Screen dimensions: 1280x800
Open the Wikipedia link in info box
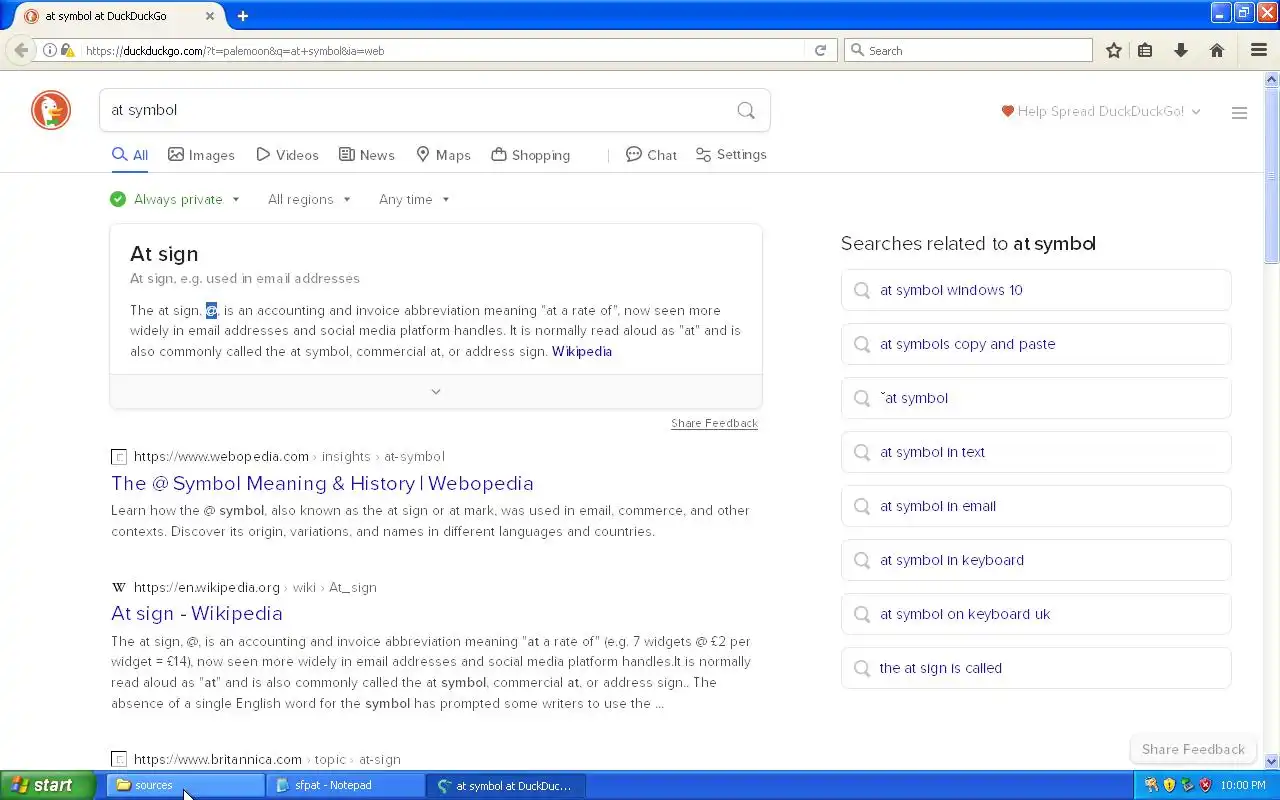tap(582, 351)
